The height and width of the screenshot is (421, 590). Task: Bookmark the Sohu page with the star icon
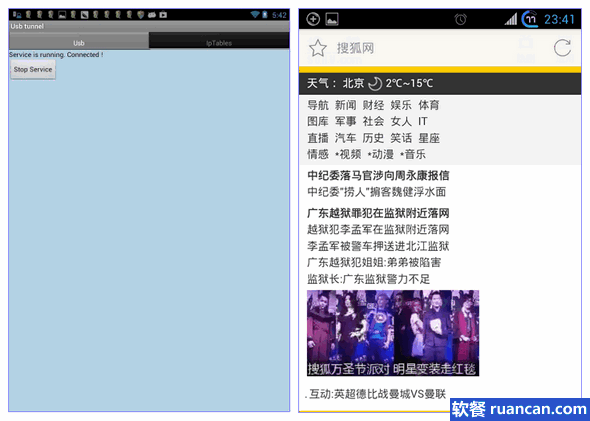tap(318, 48)
